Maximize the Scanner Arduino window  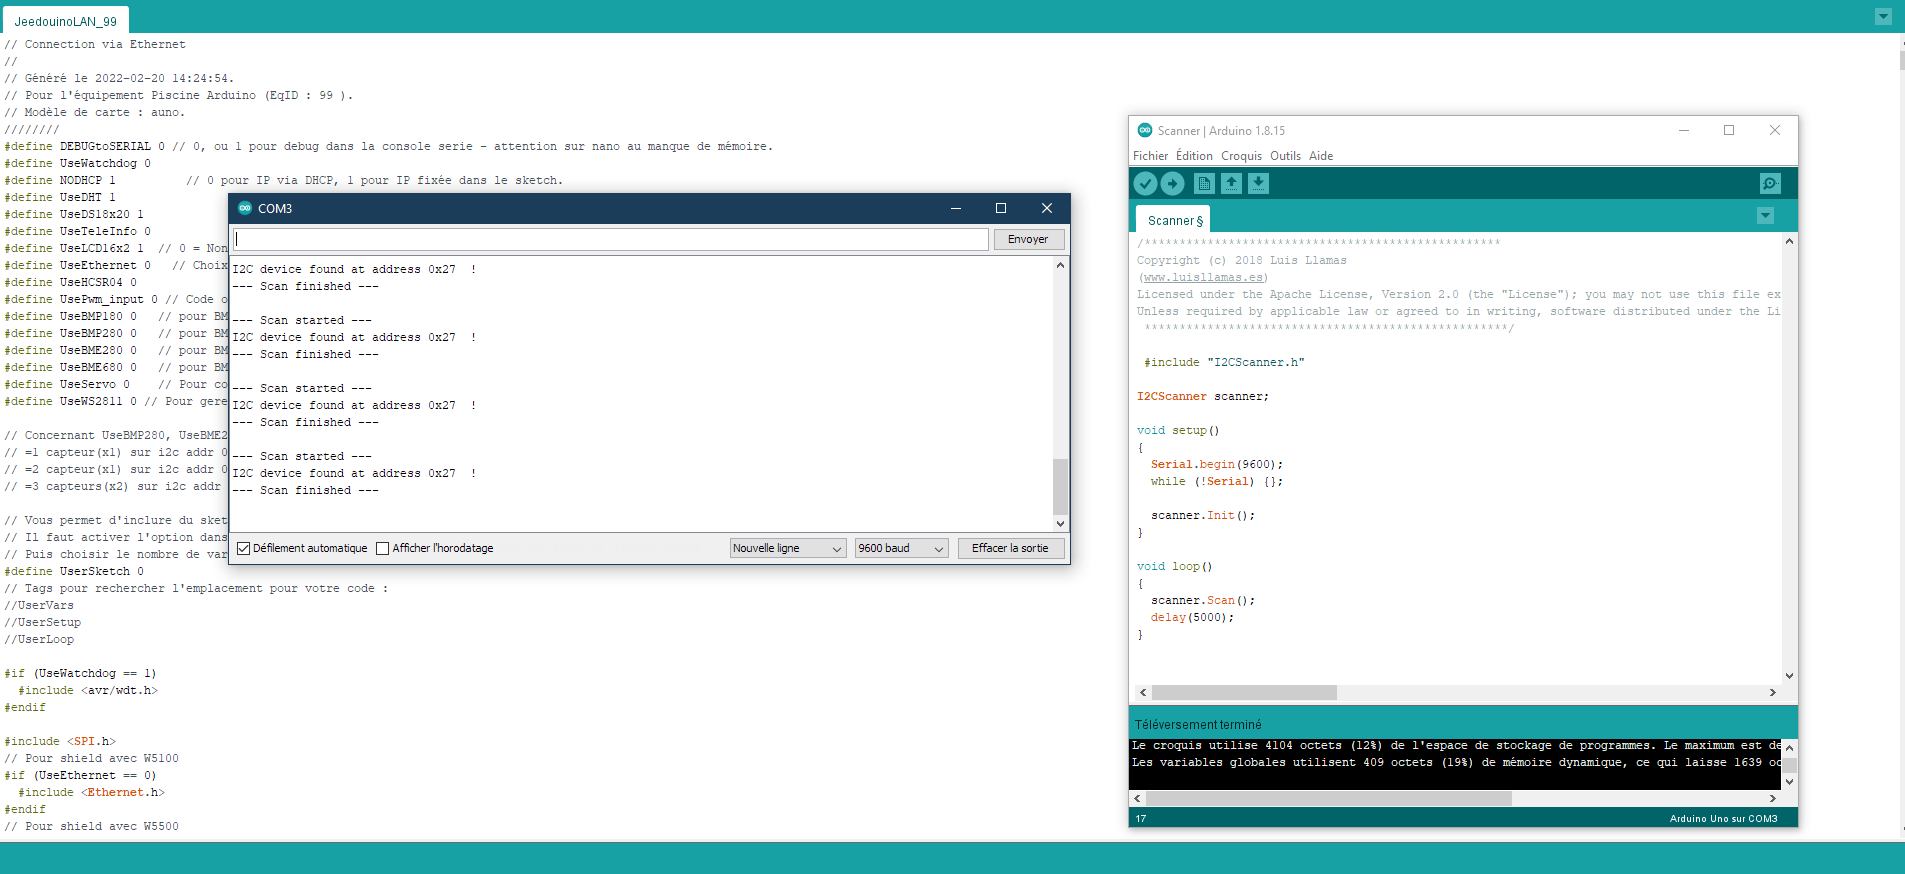[x=1729, y=130]
